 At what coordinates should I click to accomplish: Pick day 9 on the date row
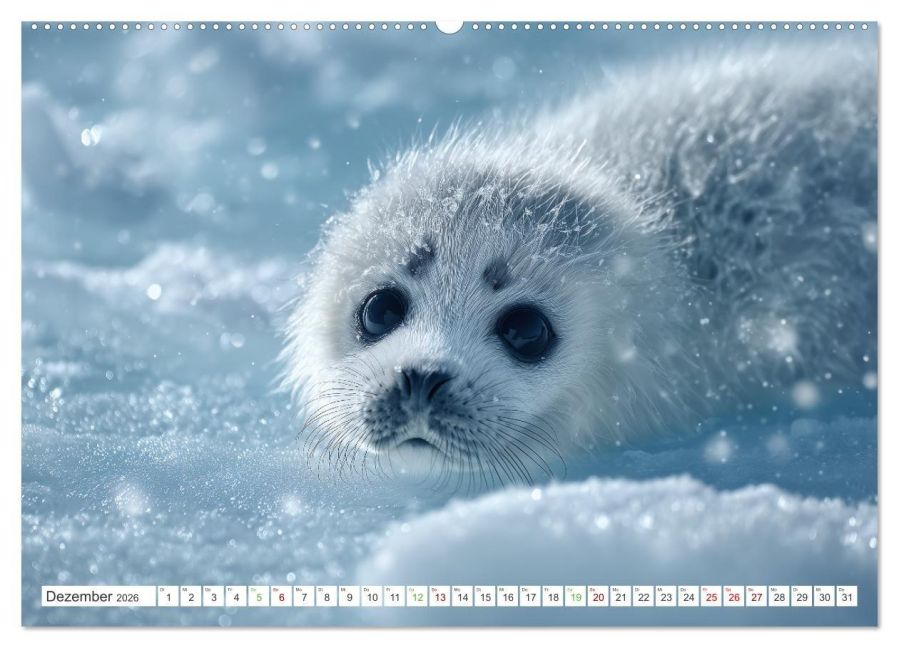click(x=349, y=596)
